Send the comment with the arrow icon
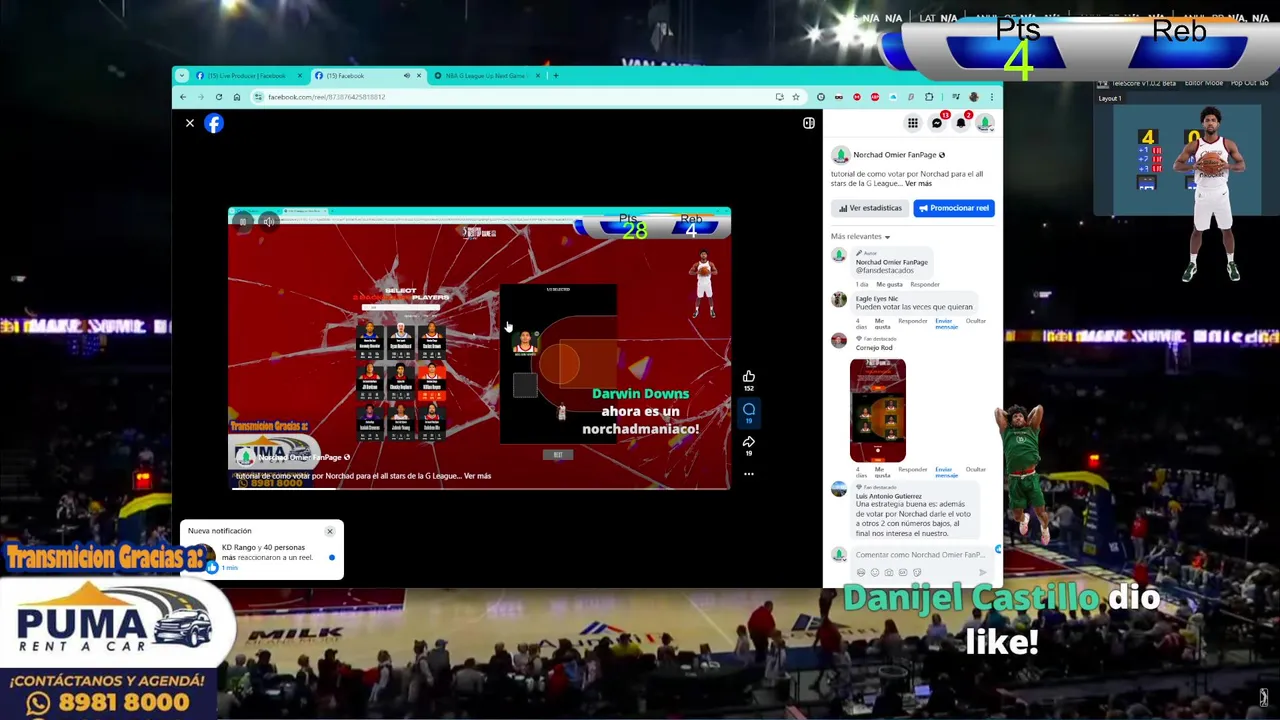Image resolution: width=1280 pixels, height=720 pixels. click(x=983, y=572)
